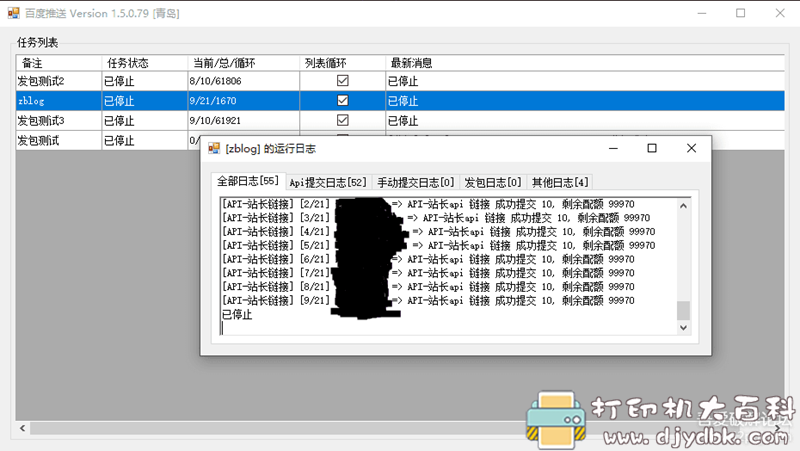Click the log vertical scrollbar thumb
Viewport: 800px width, 451px height.
click(x=683, y=311)
